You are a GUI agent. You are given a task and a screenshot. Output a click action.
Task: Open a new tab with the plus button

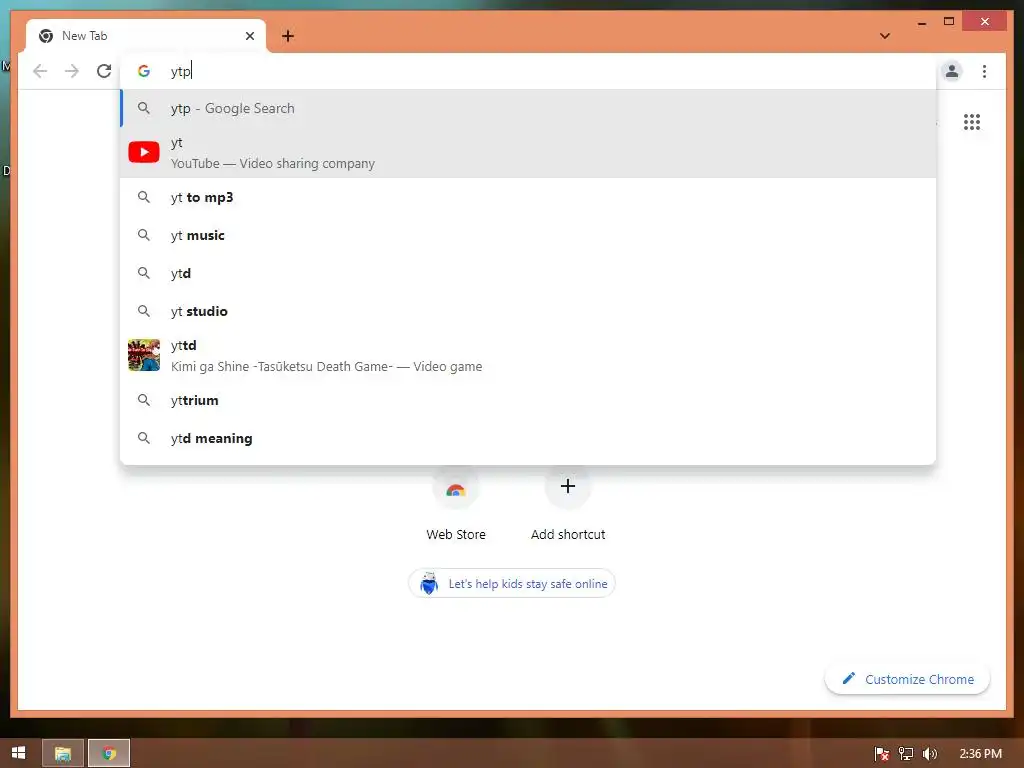point(288,36)
